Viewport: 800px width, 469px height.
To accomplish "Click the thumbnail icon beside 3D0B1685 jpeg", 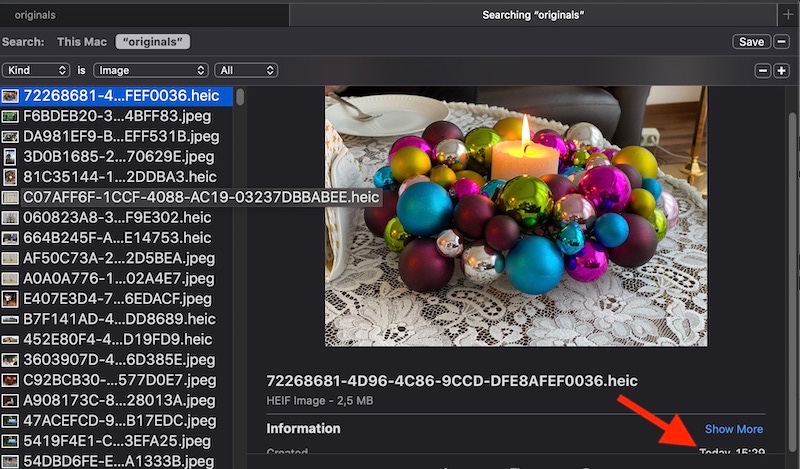I will pos(10,157).
